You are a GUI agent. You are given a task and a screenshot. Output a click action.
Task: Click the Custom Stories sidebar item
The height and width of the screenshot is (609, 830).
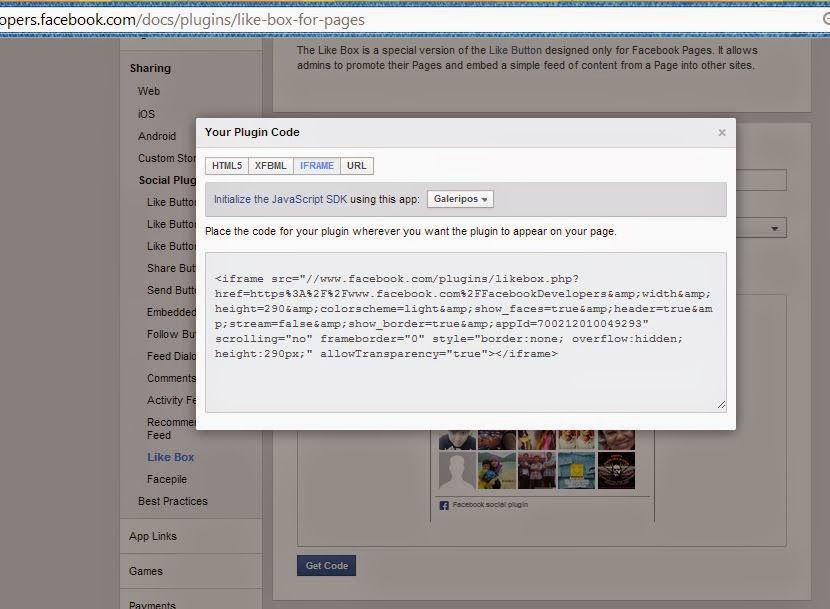point(167,158)
